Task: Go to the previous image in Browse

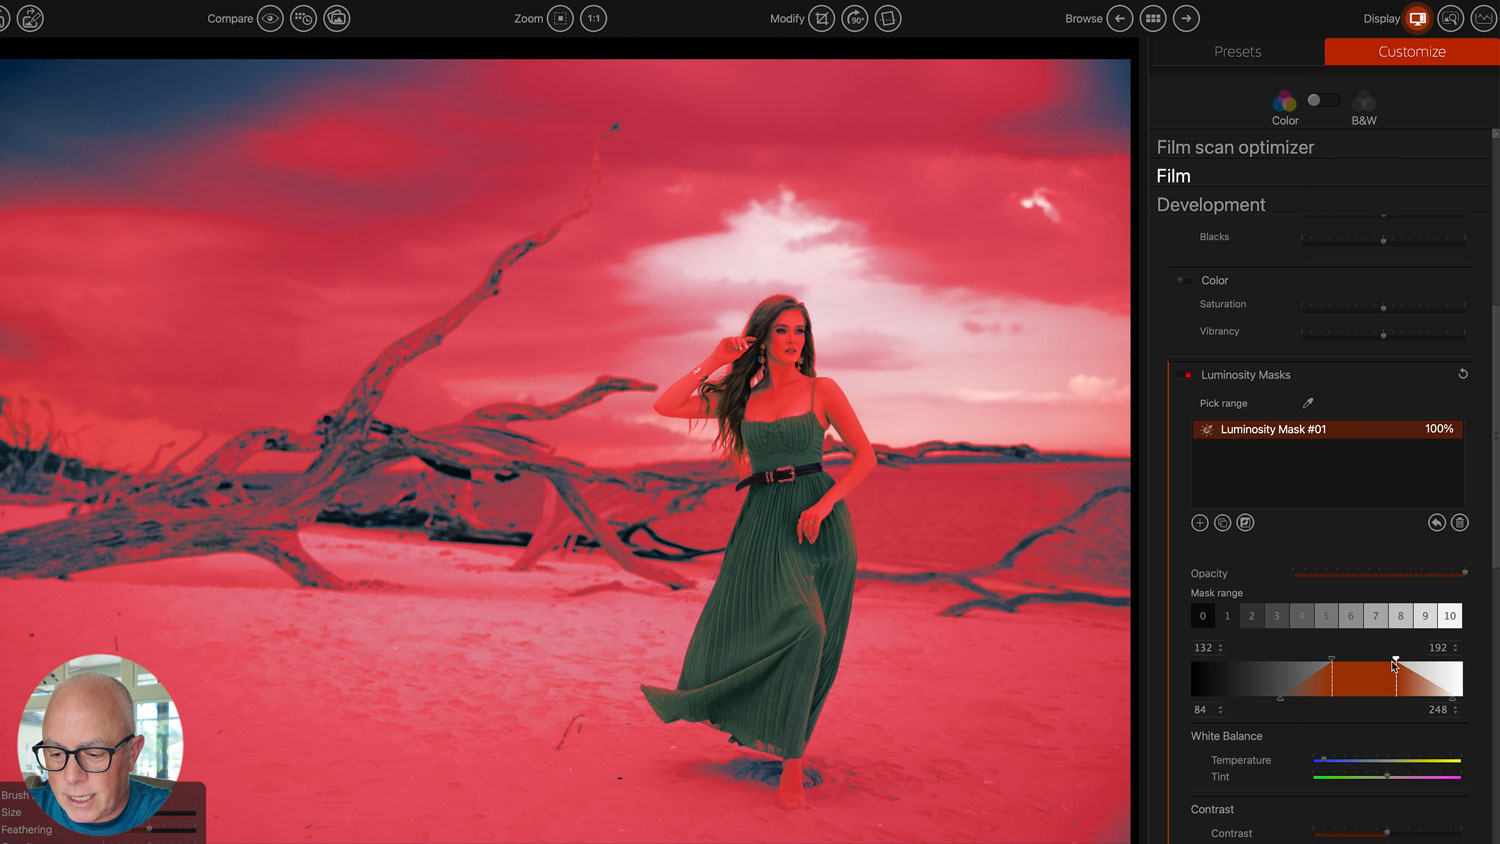Action: pos(1120,18)
